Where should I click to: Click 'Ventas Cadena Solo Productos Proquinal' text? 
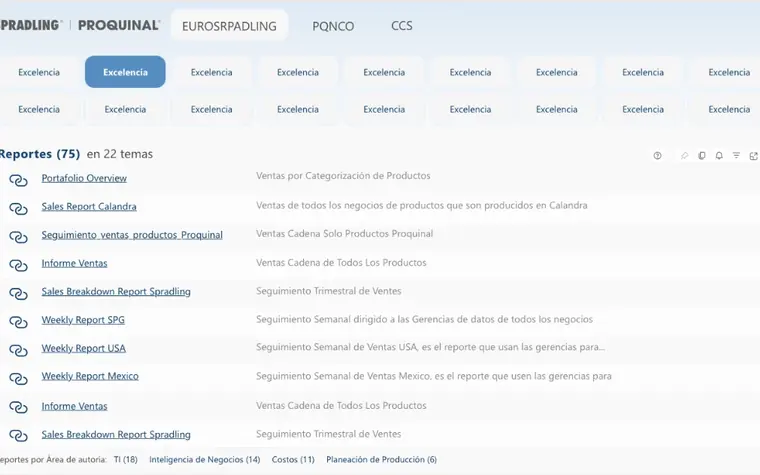[x=345, y=234]
